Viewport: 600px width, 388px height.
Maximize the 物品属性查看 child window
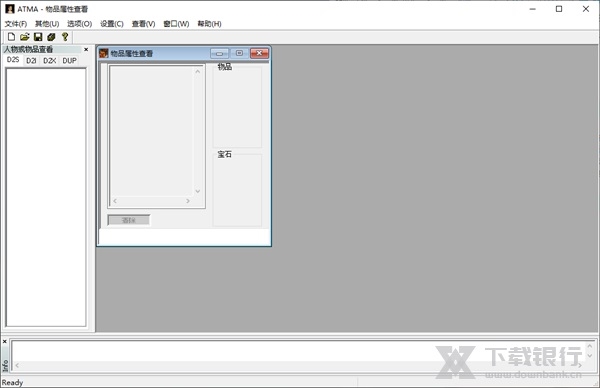pos(240,53)
